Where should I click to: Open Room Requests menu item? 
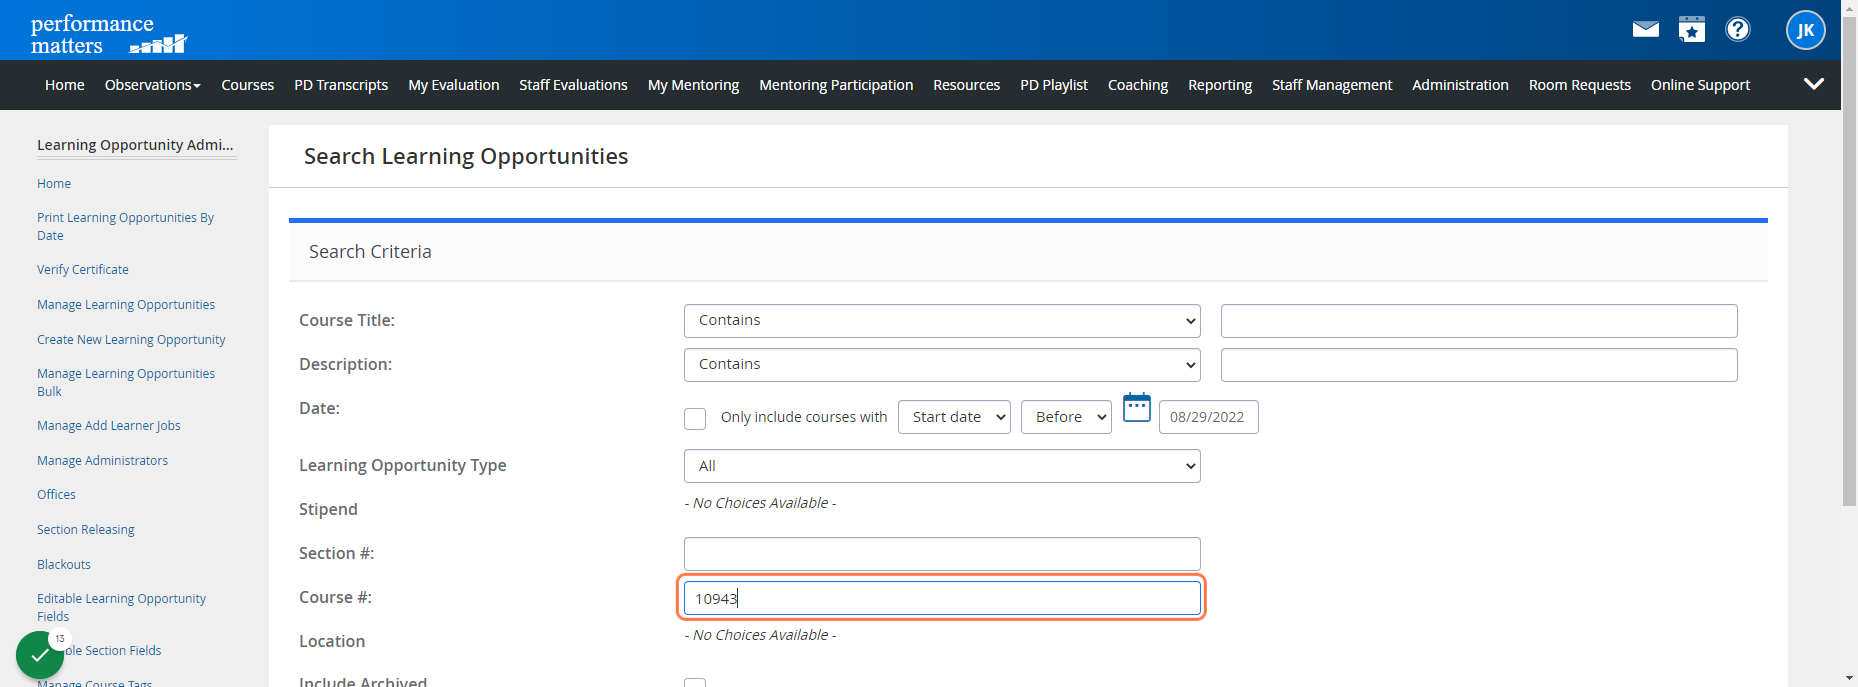coord(1580,85)
